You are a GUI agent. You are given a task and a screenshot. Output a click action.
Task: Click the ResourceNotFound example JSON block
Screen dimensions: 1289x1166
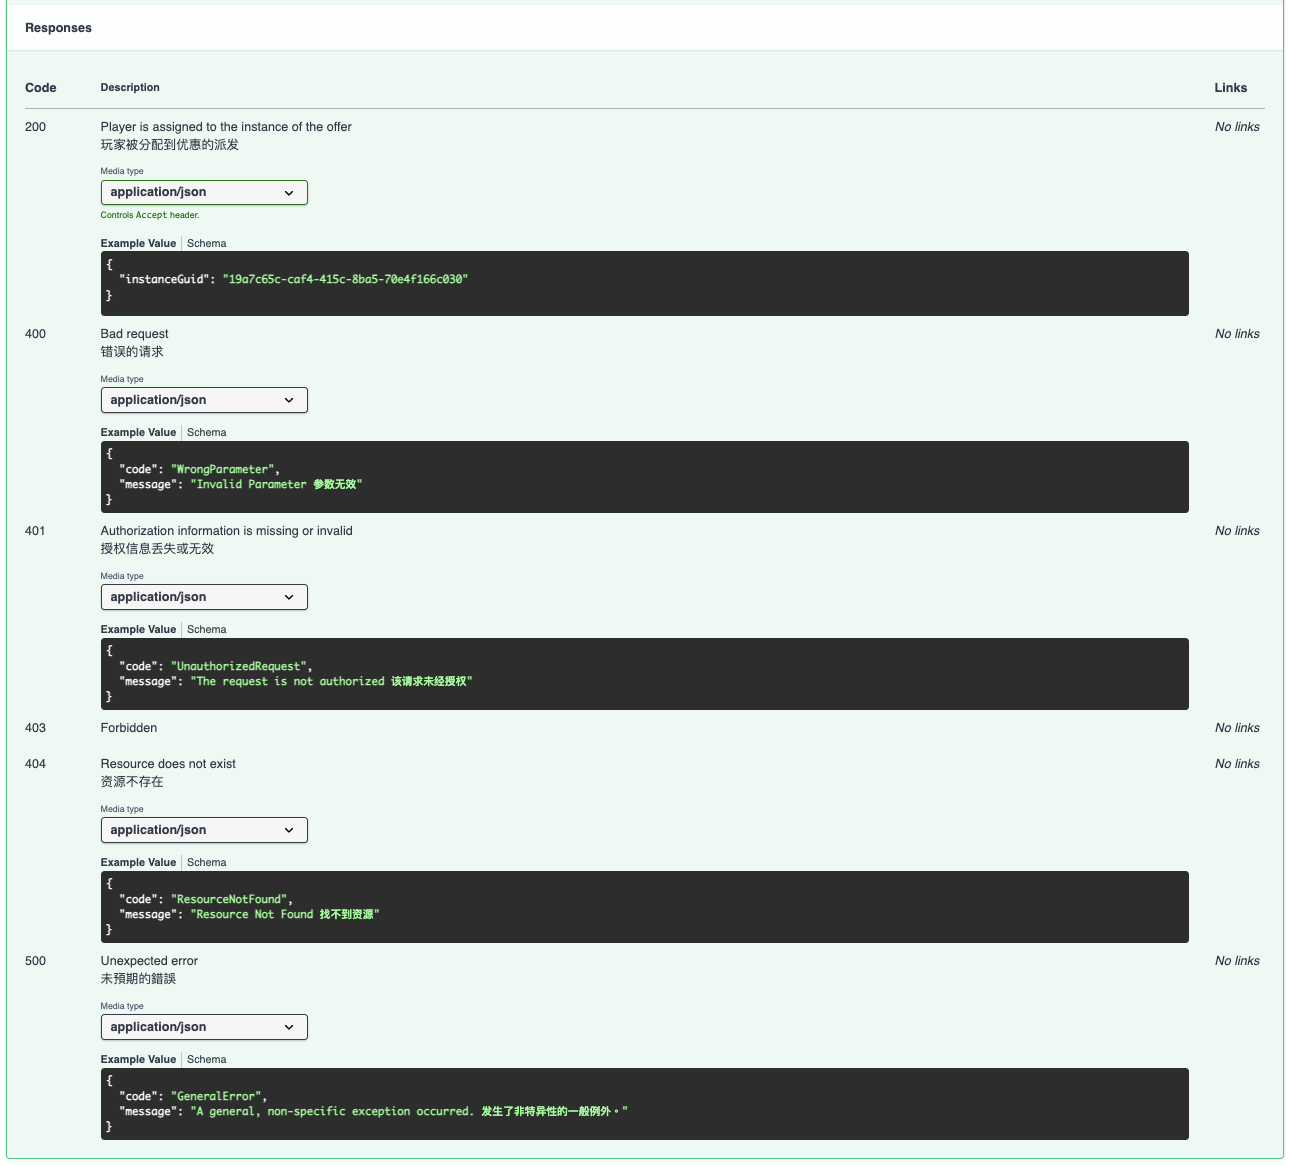(x=644, y=907)
